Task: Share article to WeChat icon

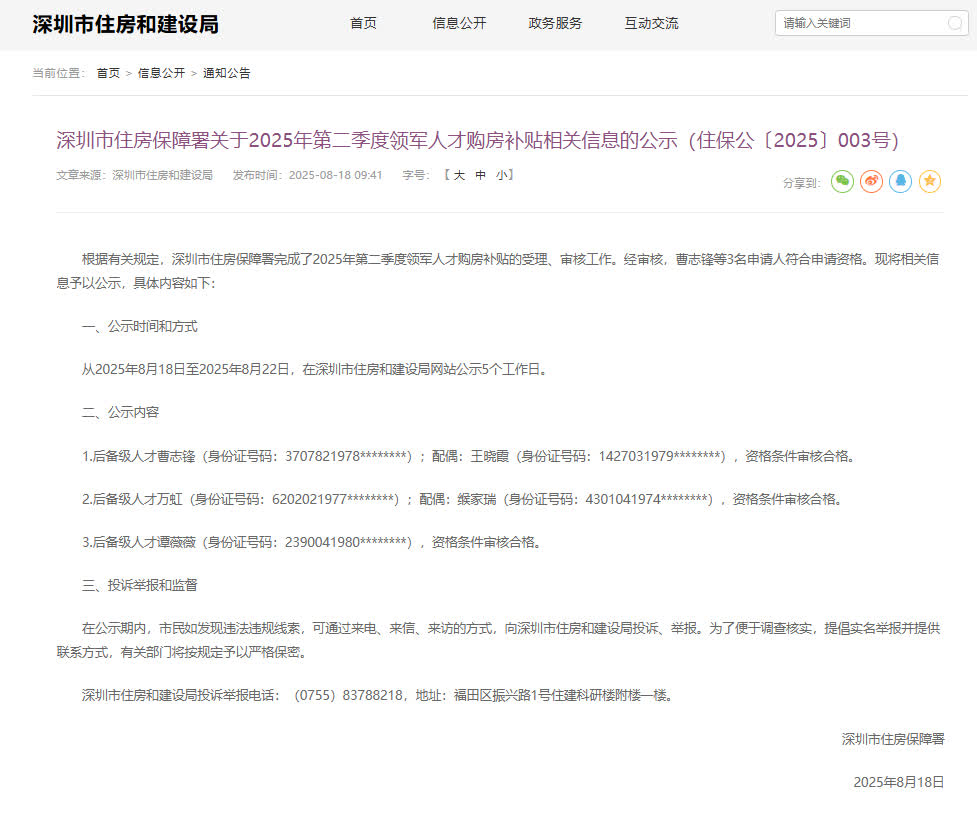Action: click(x=842, y=181)
